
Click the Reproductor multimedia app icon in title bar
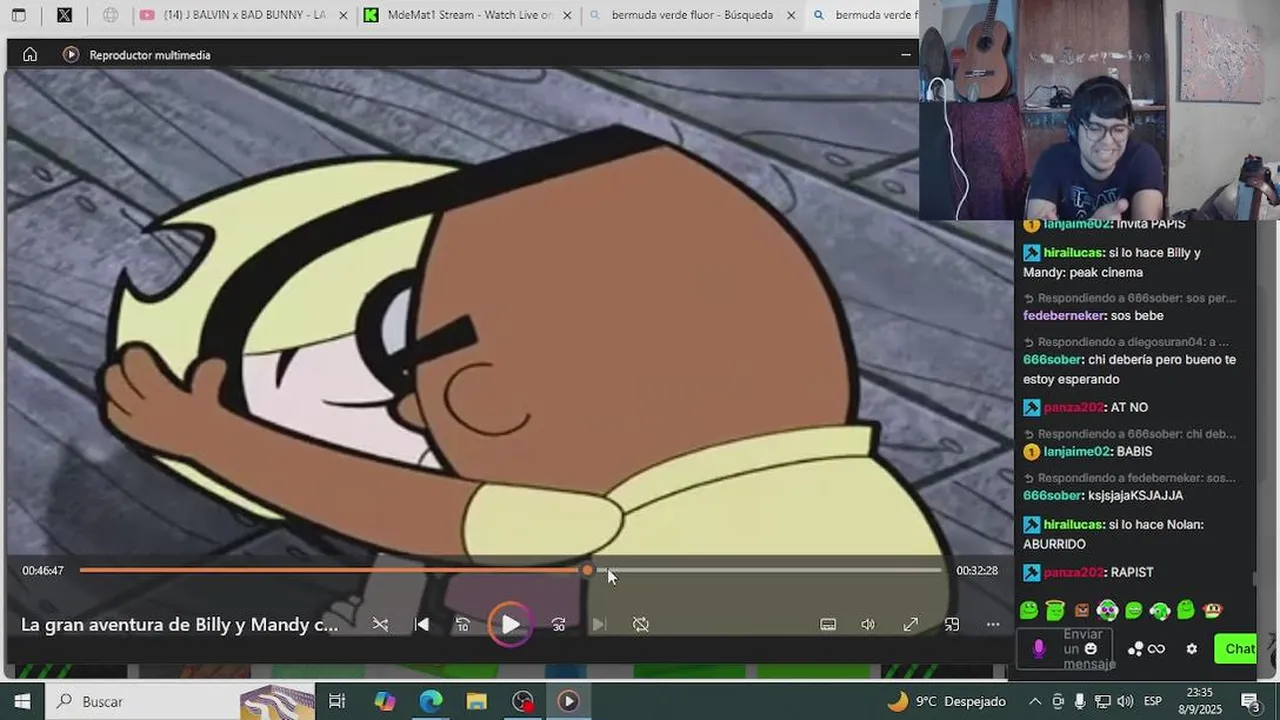click(71, 54)
